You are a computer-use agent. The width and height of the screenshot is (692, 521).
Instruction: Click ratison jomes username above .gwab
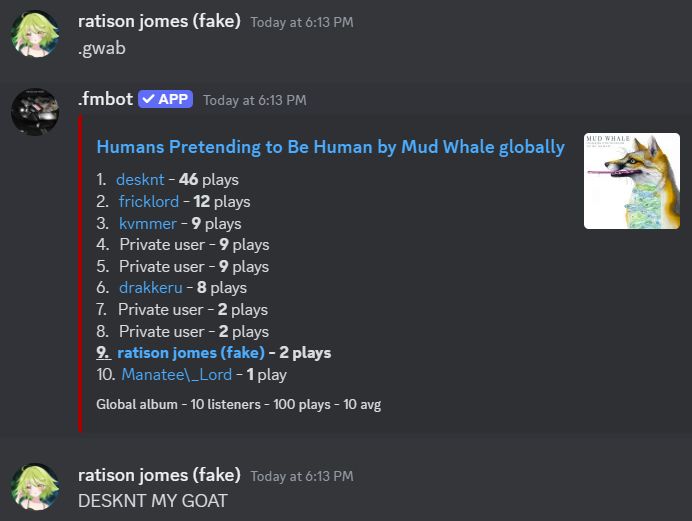(x=159, y=21)
